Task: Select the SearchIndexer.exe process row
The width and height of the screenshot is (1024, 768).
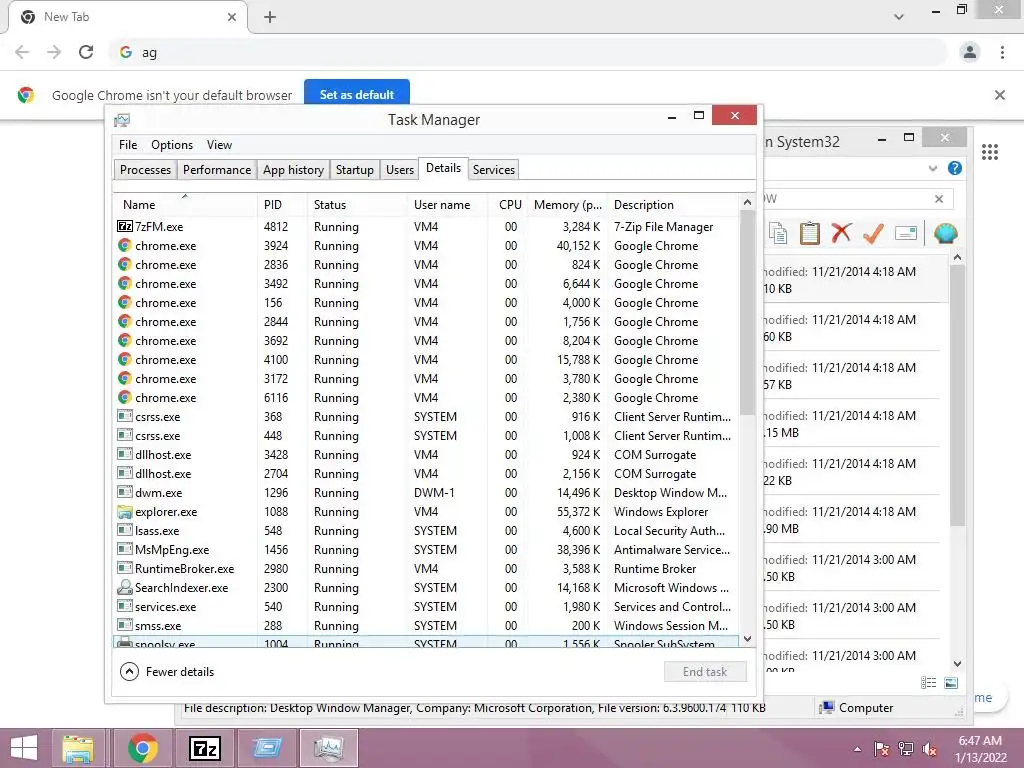Action: [426, 588]
